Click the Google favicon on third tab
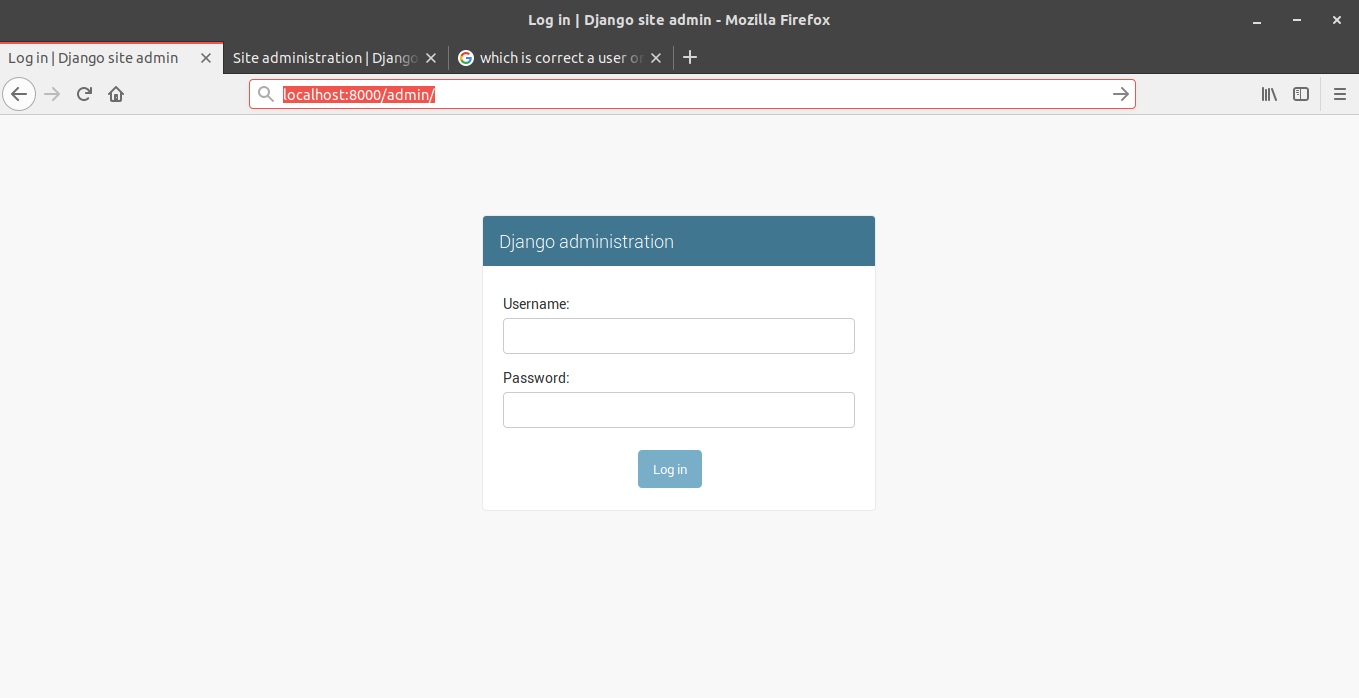 point(466,58)
